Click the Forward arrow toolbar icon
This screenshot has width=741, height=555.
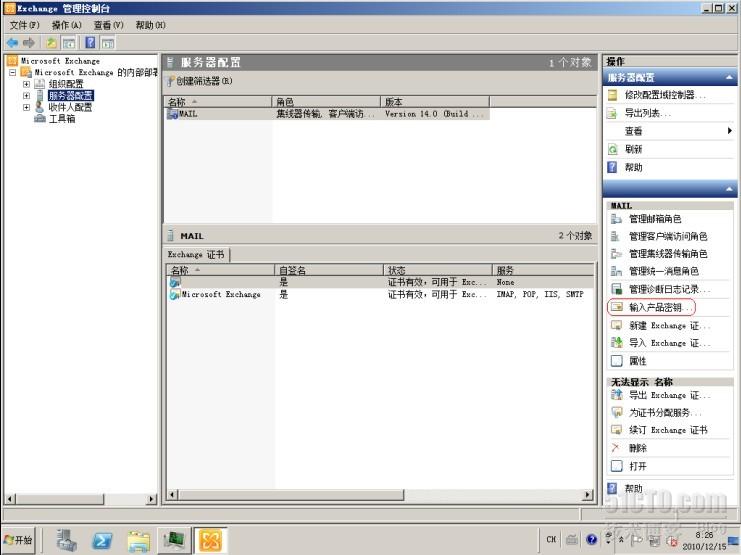29,43
